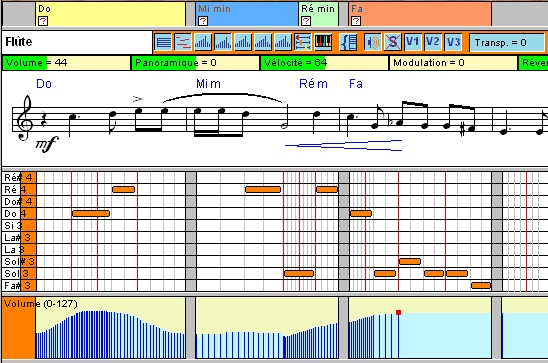
Task: Select voice V1
Action: pyautogui.click(x=413, y=42)
